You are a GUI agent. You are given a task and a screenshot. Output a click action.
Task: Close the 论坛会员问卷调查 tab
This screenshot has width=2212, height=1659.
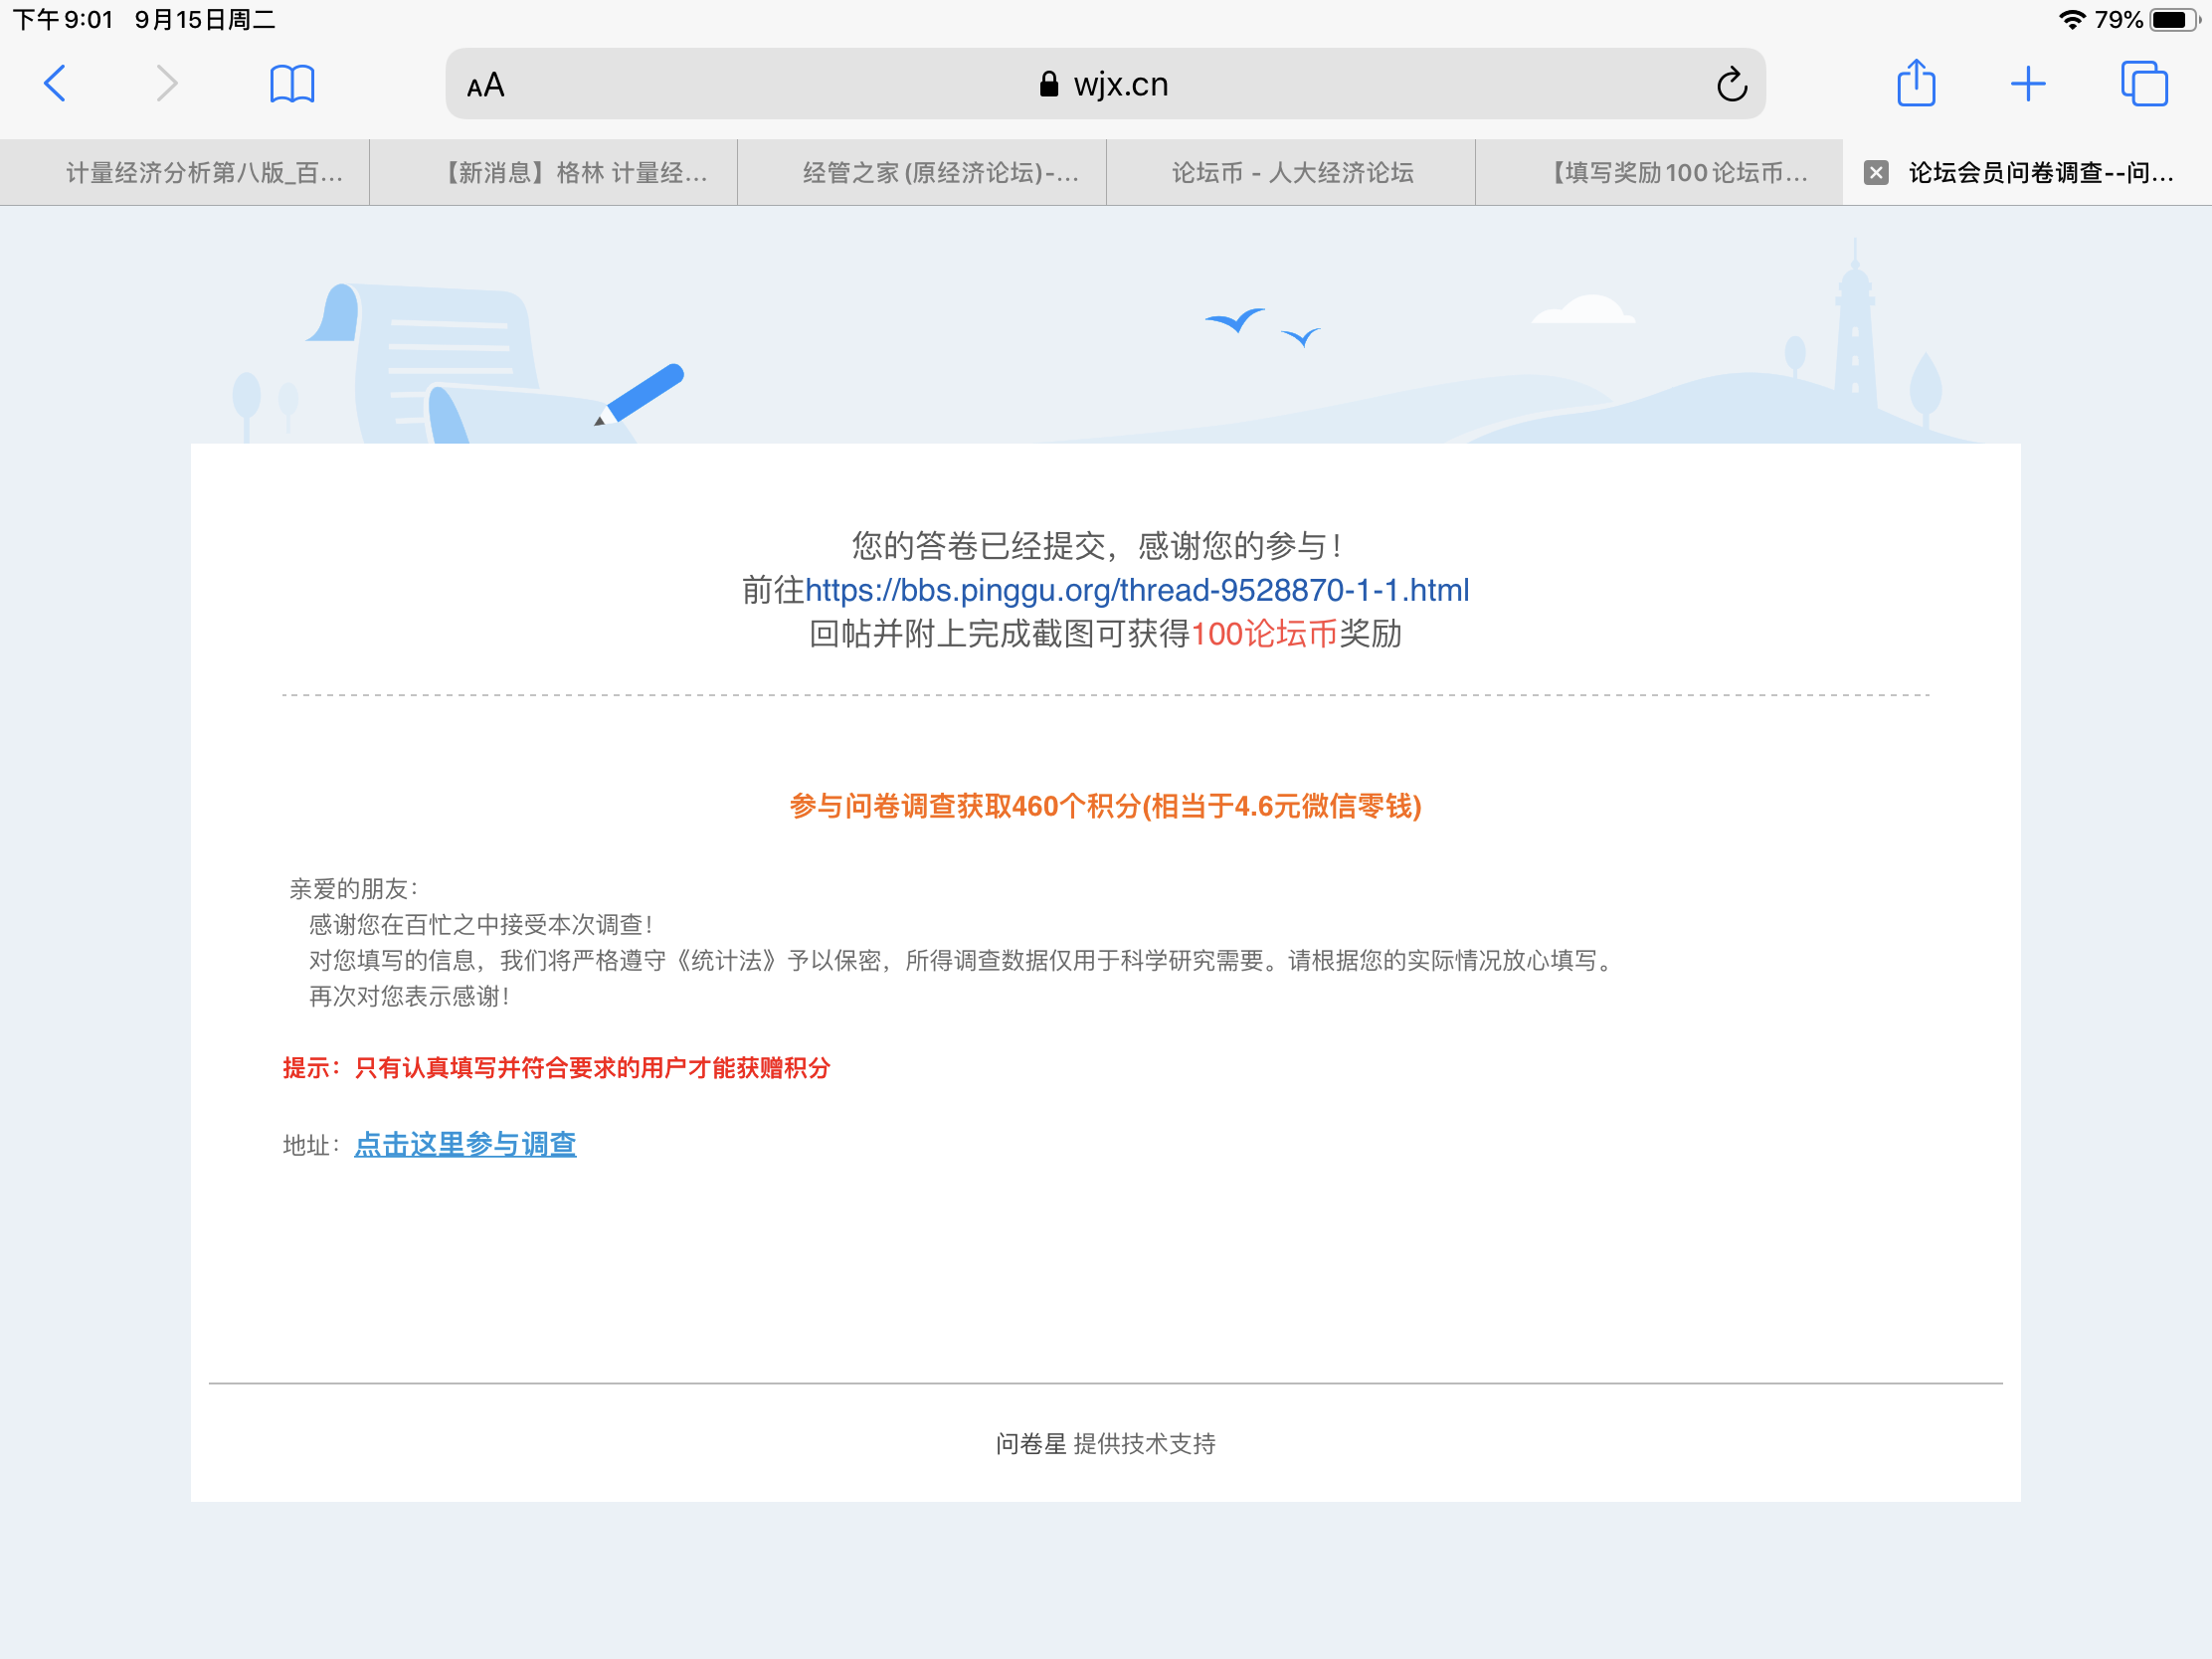pos(1876,173)
